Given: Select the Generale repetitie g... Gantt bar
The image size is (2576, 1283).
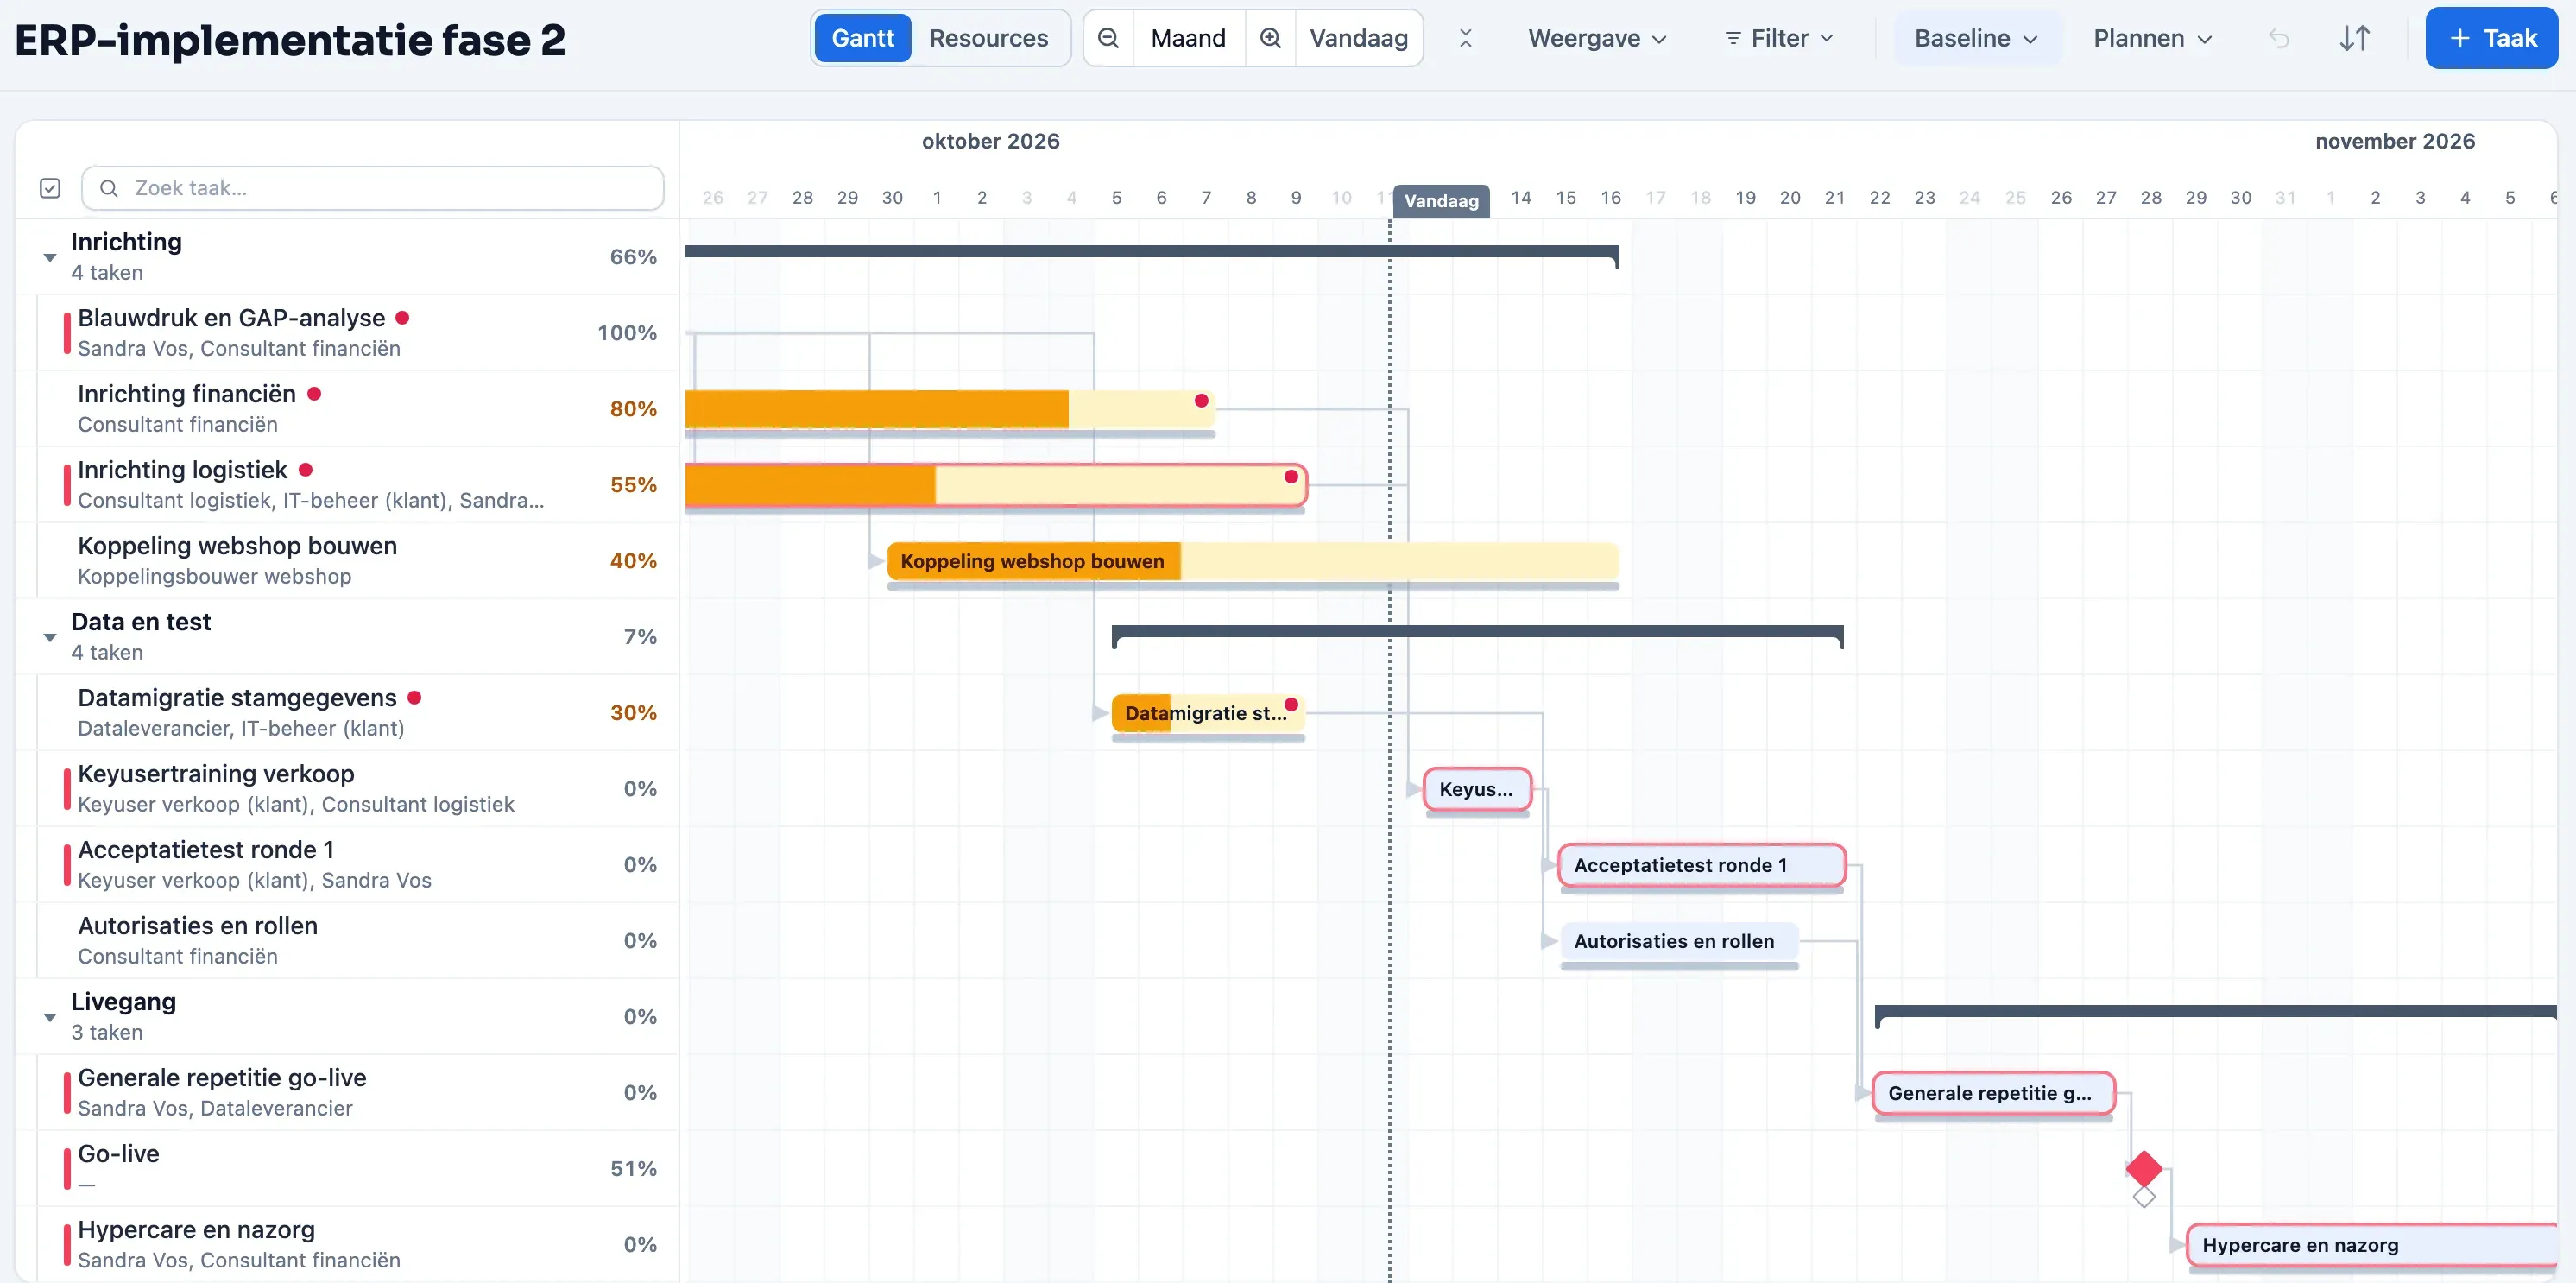Looking at the screenshot, I should pyautogui.click(x=1994, y=1093).
